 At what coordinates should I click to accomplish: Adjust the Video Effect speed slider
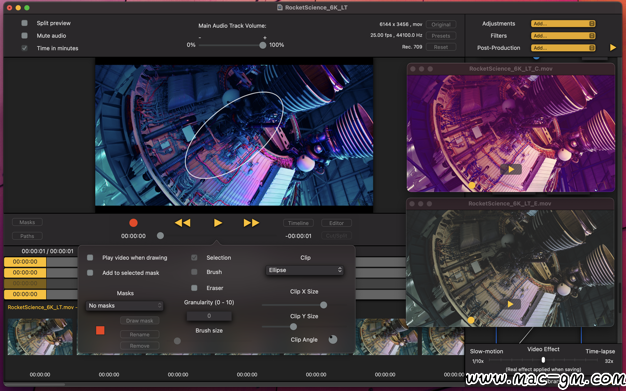click(x=543, y=360)
